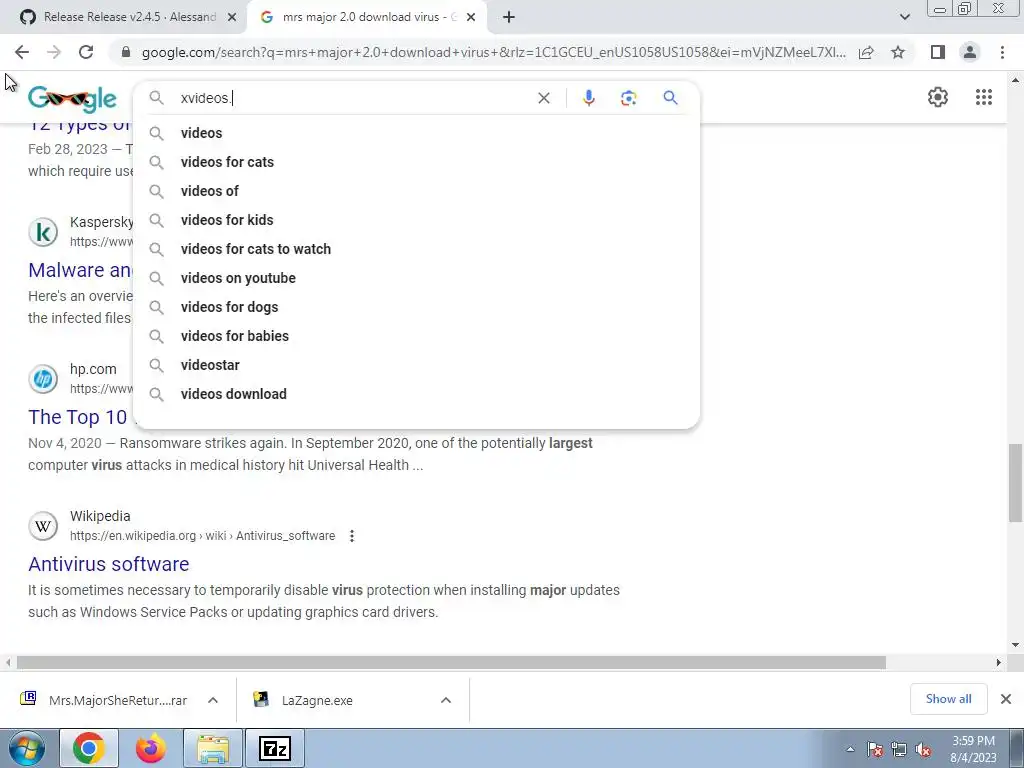The image size is (1024, 768).
Task: Share this page icon in address bar
Action: tap(866, 52)
